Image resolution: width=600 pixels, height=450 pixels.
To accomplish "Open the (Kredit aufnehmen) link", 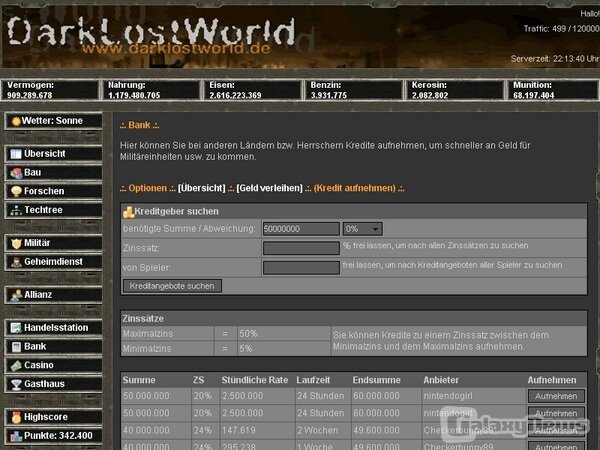I will (355, 188).
